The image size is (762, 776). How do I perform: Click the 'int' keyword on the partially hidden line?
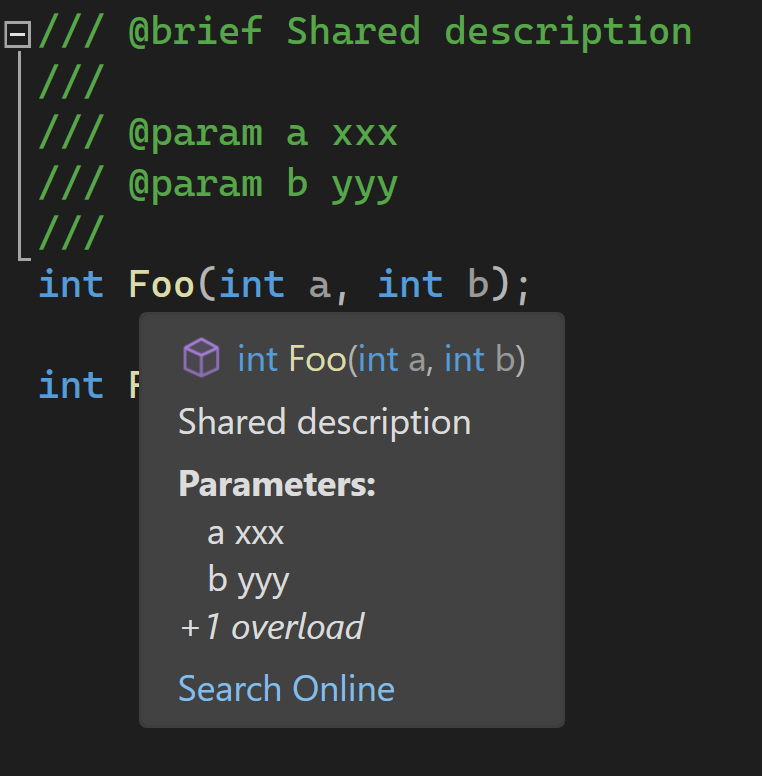click(71, 385)
